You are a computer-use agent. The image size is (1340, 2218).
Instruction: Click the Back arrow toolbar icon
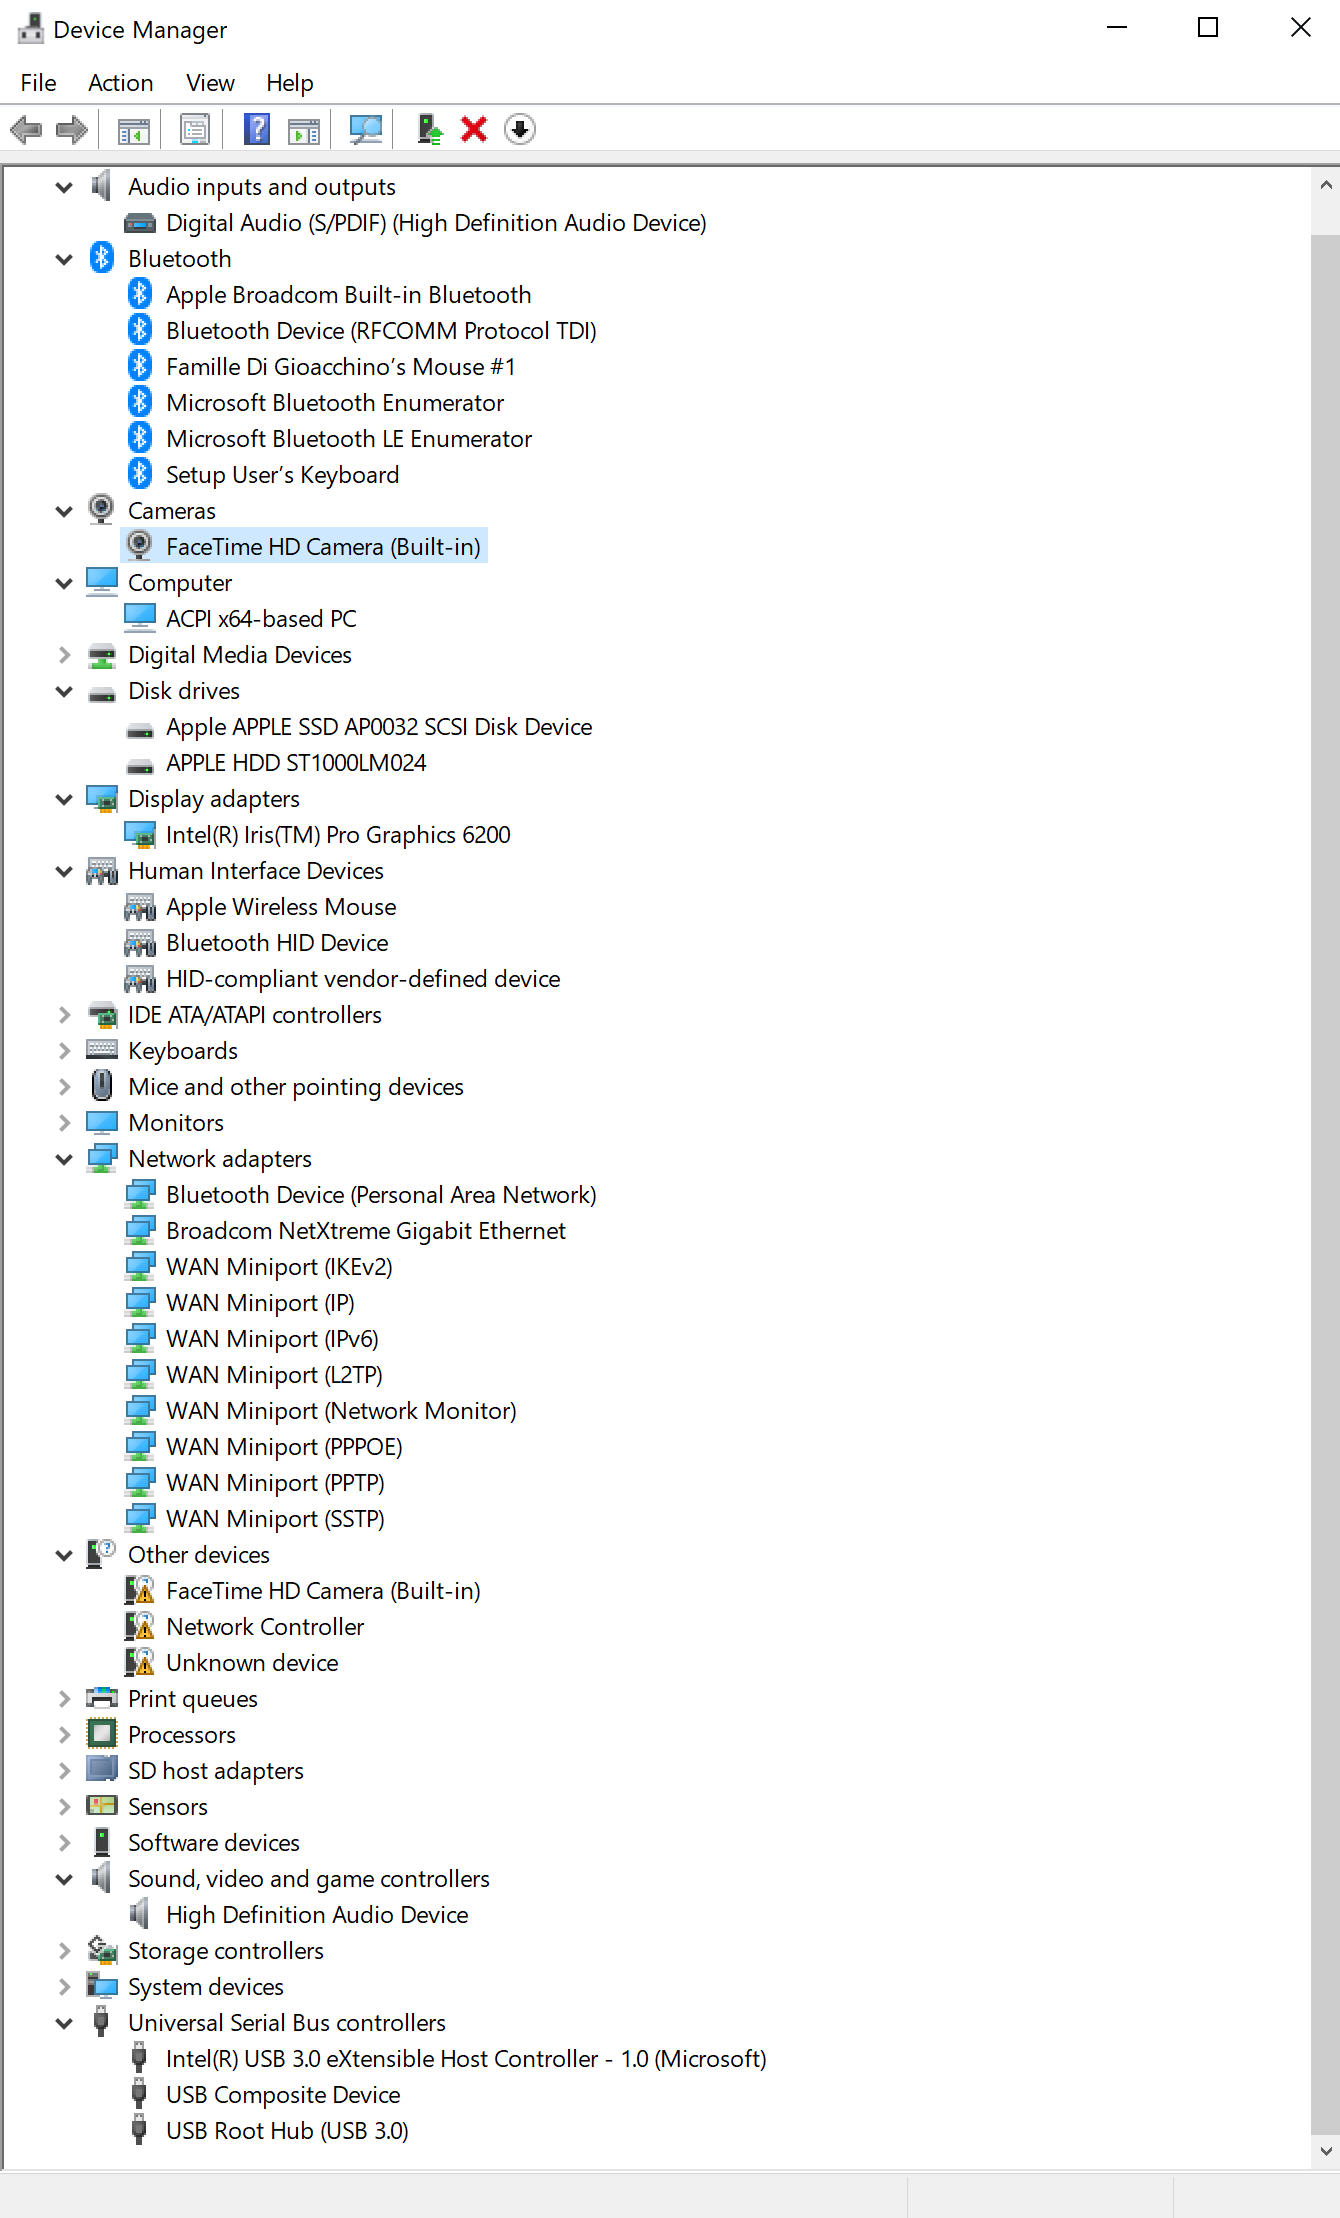click(26, 129)
